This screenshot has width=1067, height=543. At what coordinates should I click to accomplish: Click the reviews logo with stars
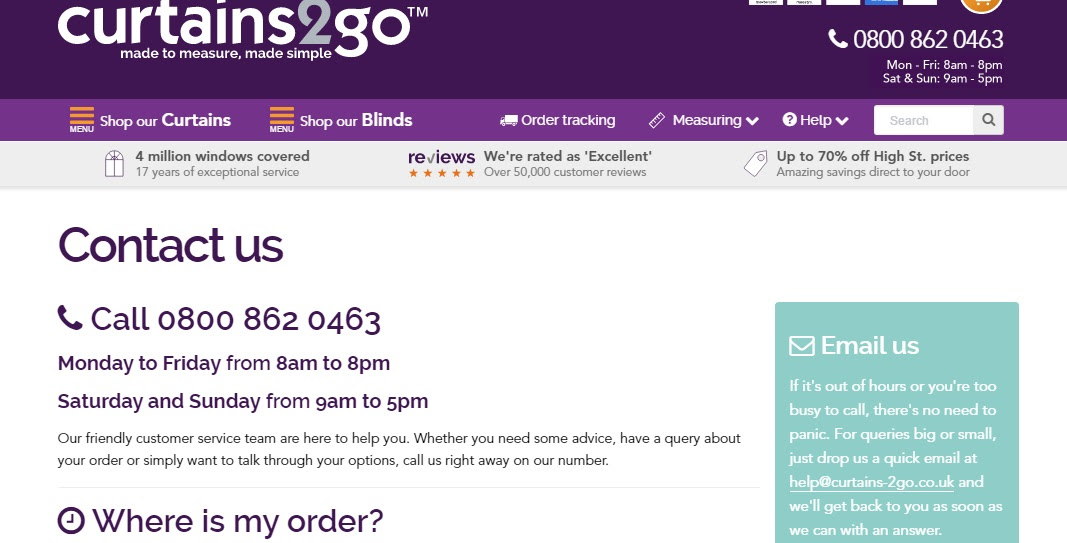point(442,164)
